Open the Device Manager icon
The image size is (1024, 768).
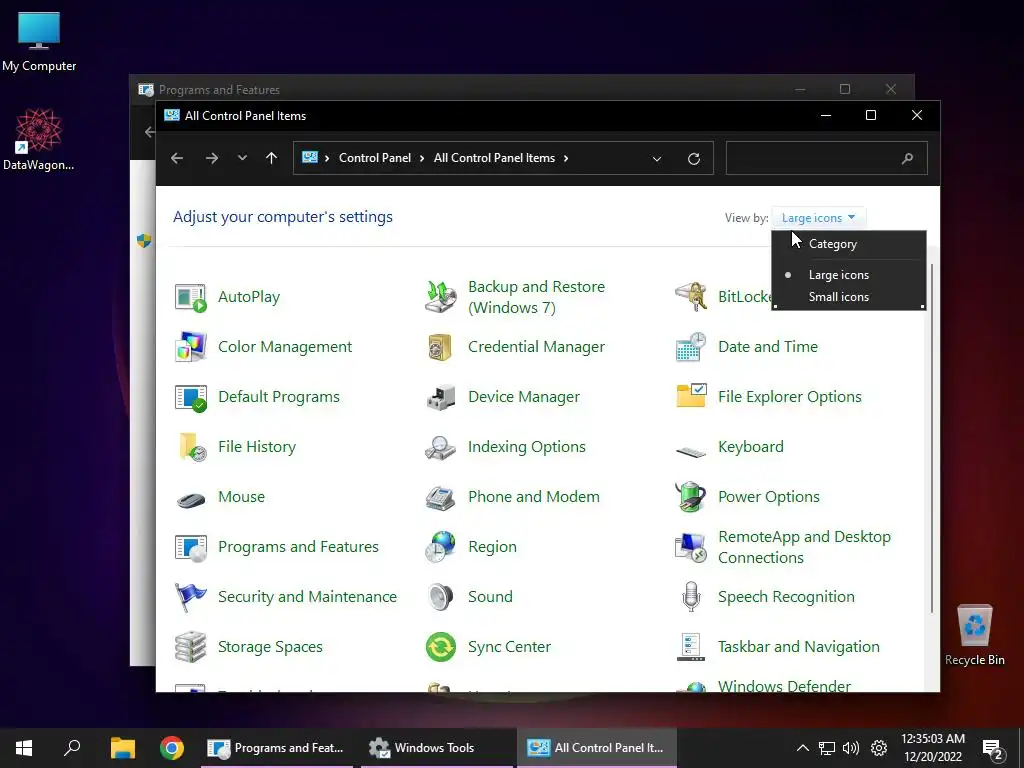coord(441,397)
